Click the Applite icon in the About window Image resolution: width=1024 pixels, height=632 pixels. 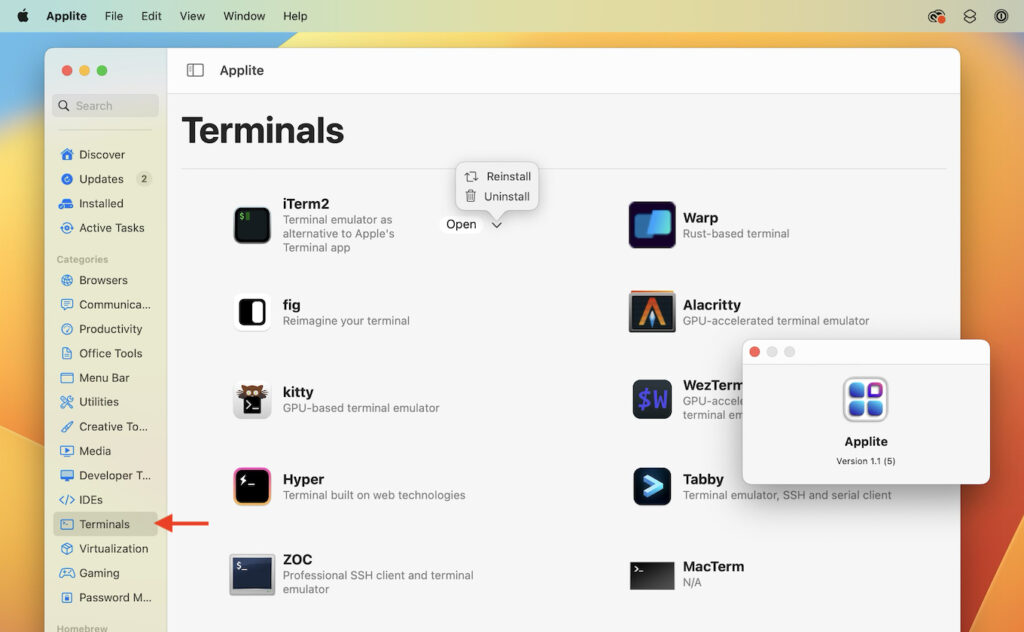pyautogui.click(x=865, y=398)
